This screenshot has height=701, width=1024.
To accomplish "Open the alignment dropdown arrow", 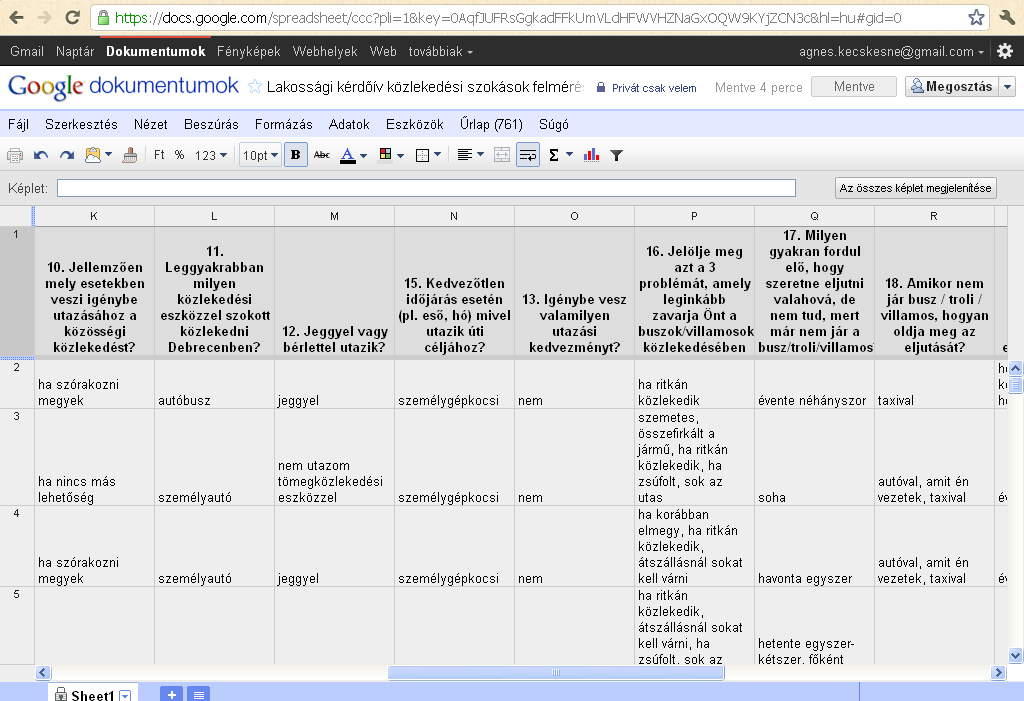I will pos(481,155).
